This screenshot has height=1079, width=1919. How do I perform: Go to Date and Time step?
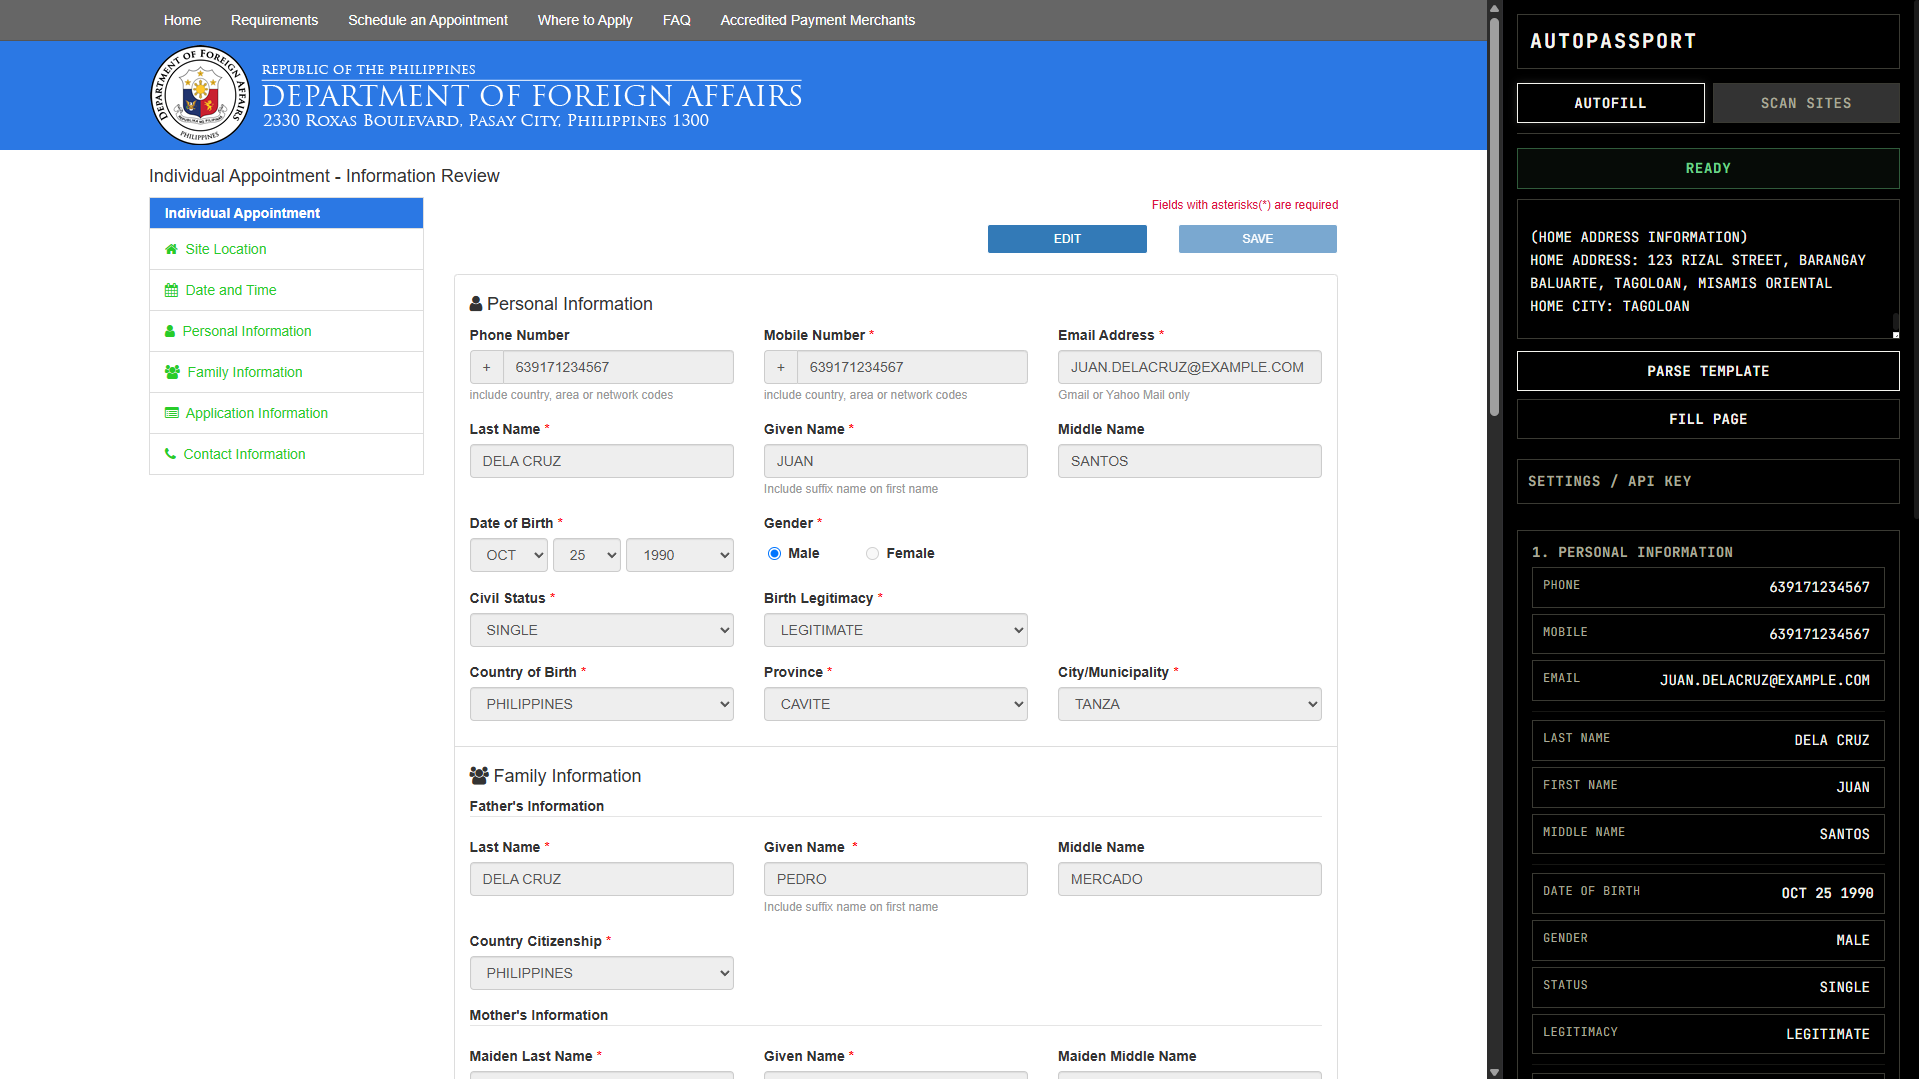tap(286, 290)
